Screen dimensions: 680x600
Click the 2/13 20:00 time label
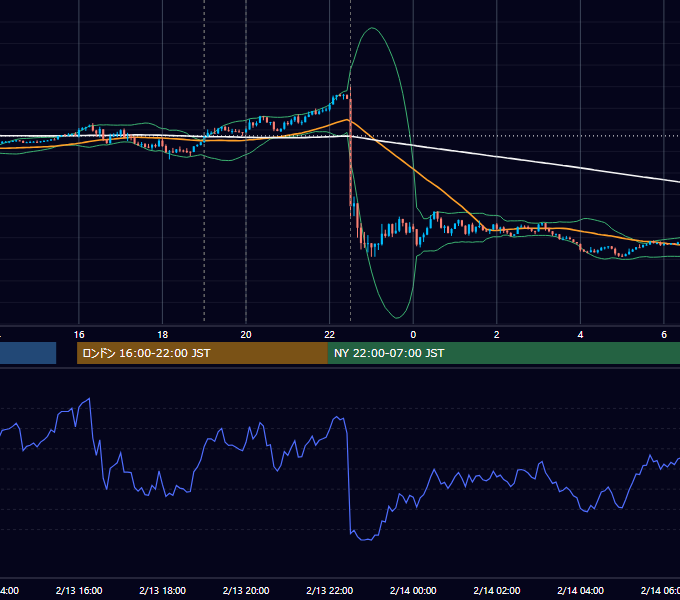coord(246,590)
